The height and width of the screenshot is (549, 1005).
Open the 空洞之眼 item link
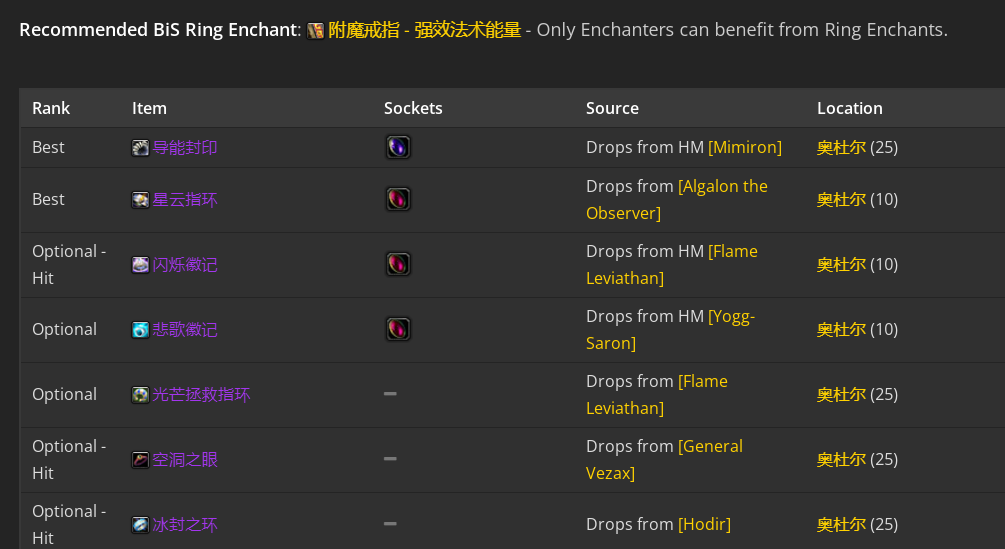point(185,460)
